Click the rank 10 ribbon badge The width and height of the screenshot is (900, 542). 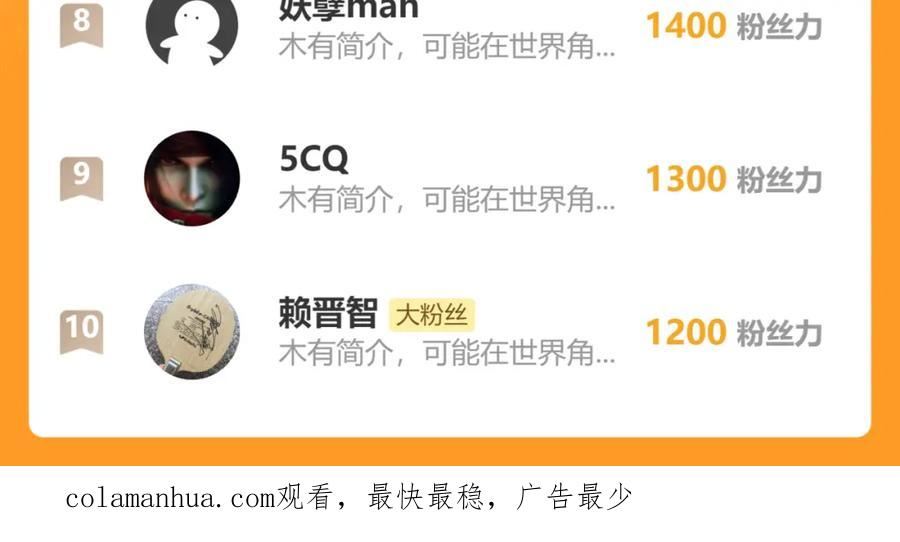(x=82, y=332)
